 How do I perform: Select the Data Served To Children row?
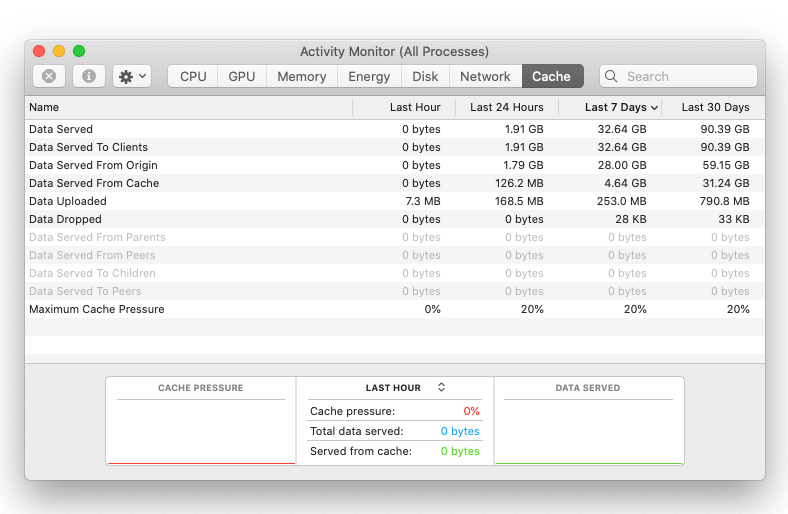pyautogui.click(x=395, y=273)
